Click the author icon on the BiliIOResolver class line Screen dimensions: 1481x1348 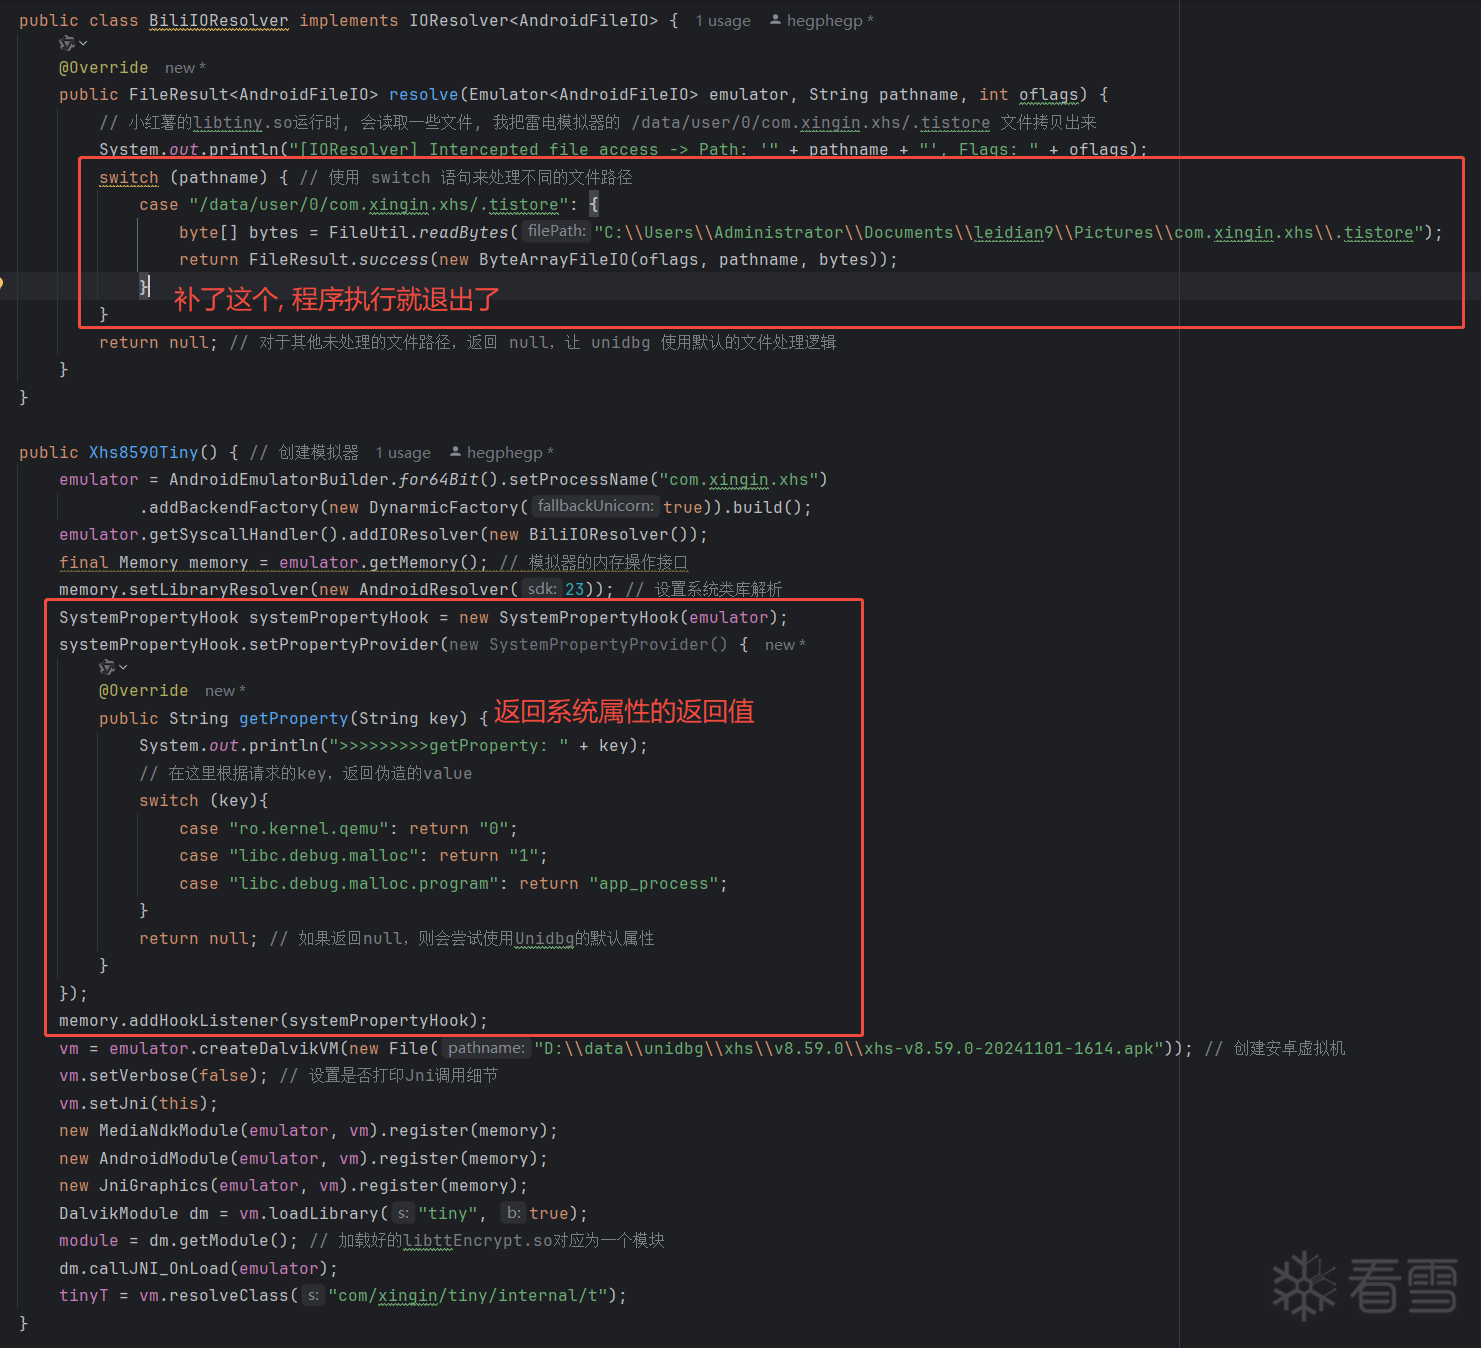(x=775, y=20)
